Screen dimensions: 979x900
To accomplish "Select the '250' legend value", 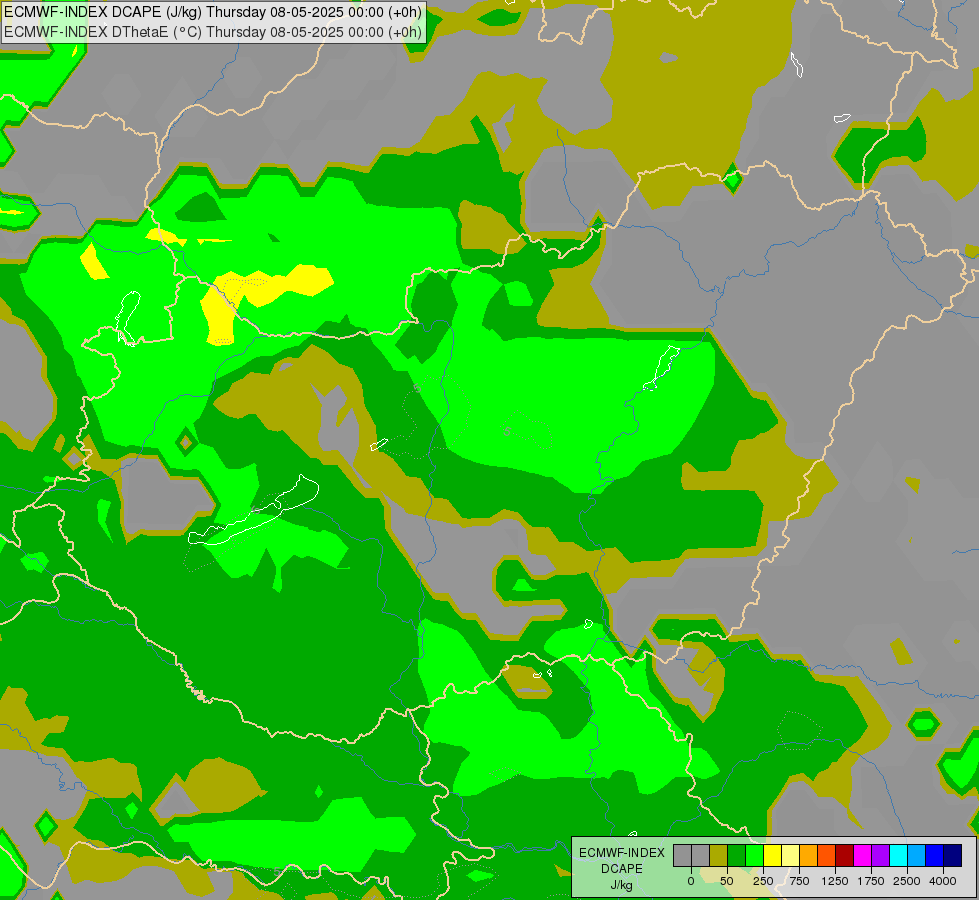I will click(763, 881).
